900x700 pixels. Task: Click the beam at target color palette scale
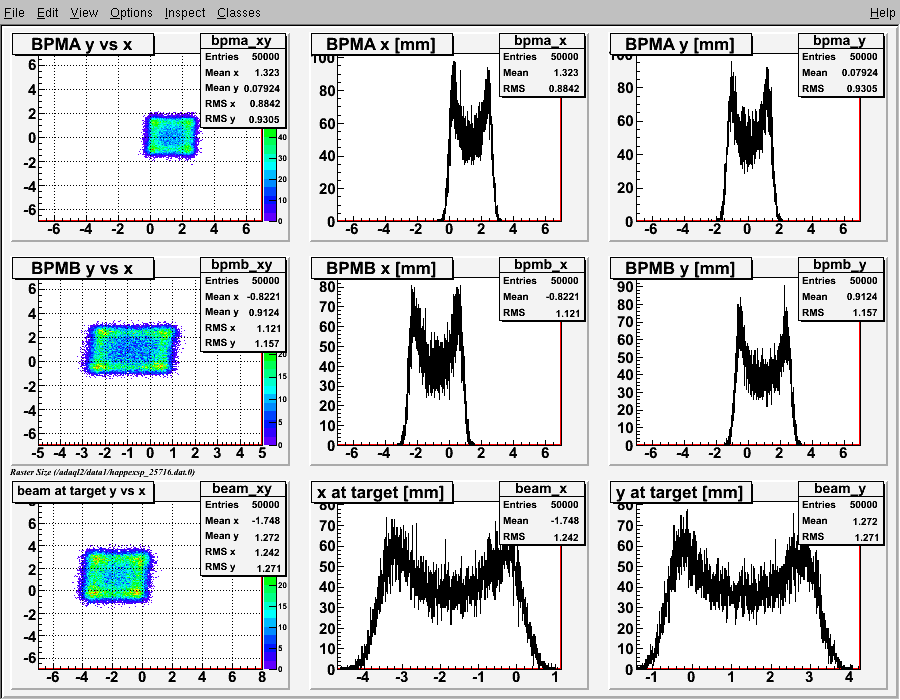[270, 623]
